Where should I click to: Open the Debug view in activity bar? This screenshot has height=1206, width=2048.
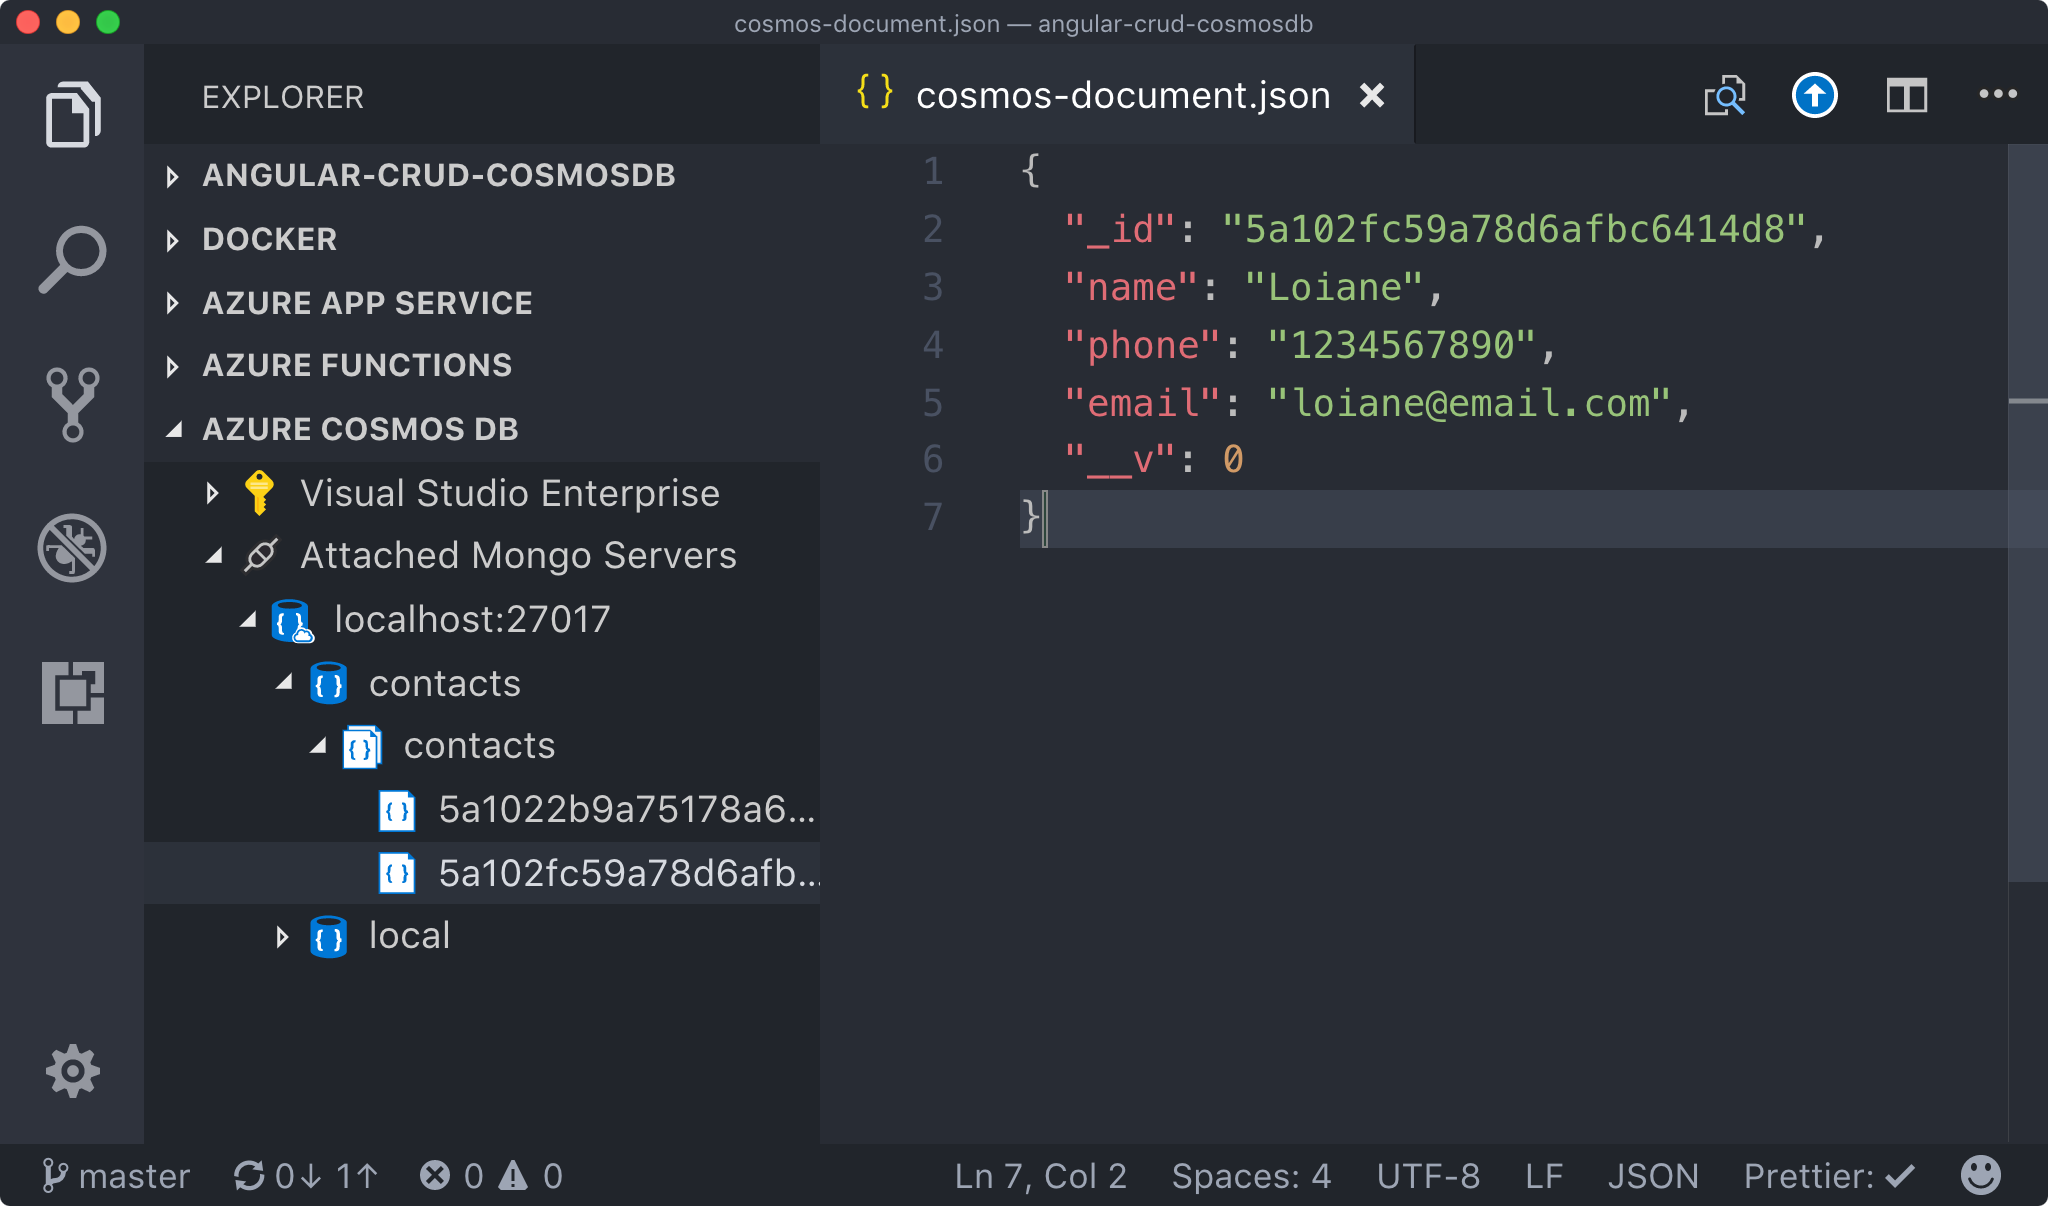click(x=72, y=548)
